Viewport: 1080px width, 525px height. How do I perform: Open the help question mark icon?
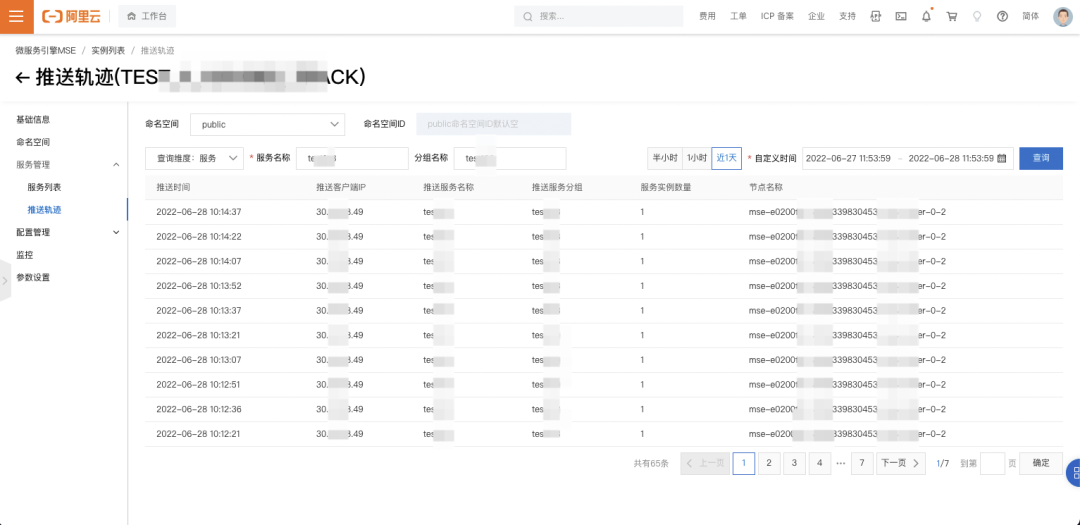coord(1002,17)
